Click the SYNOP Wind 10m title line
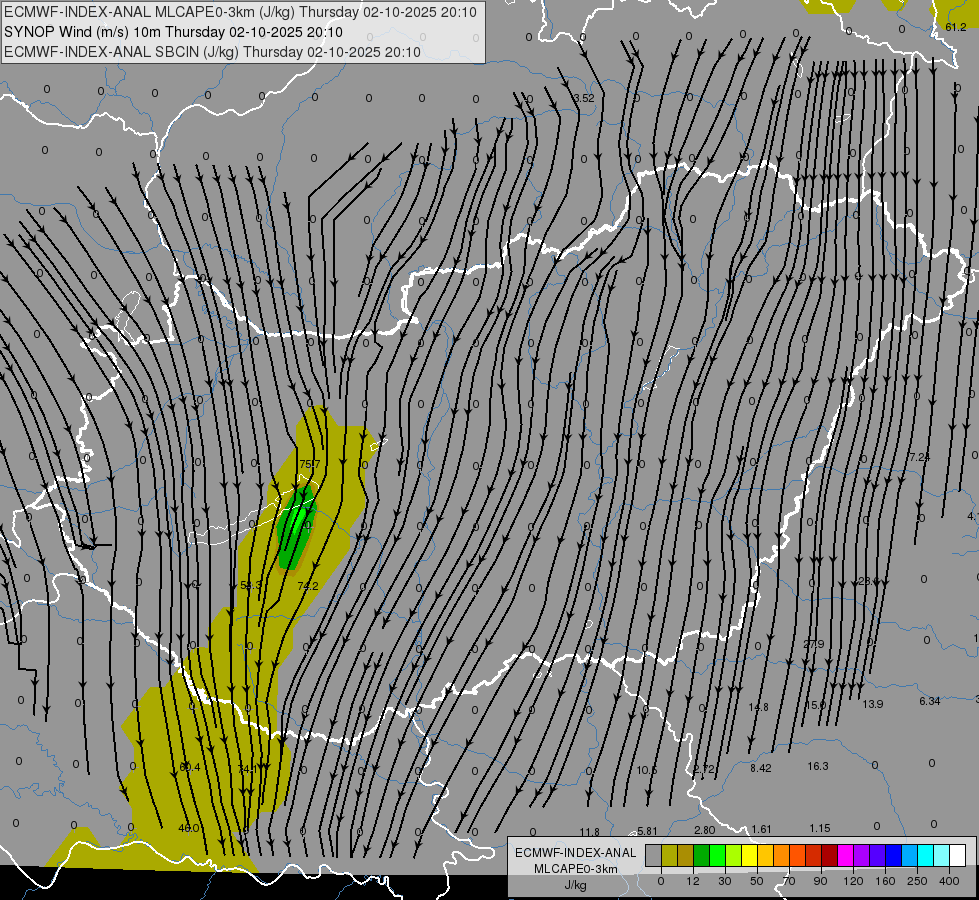This screenshot has width=979, height=900. tap(174, 32)
